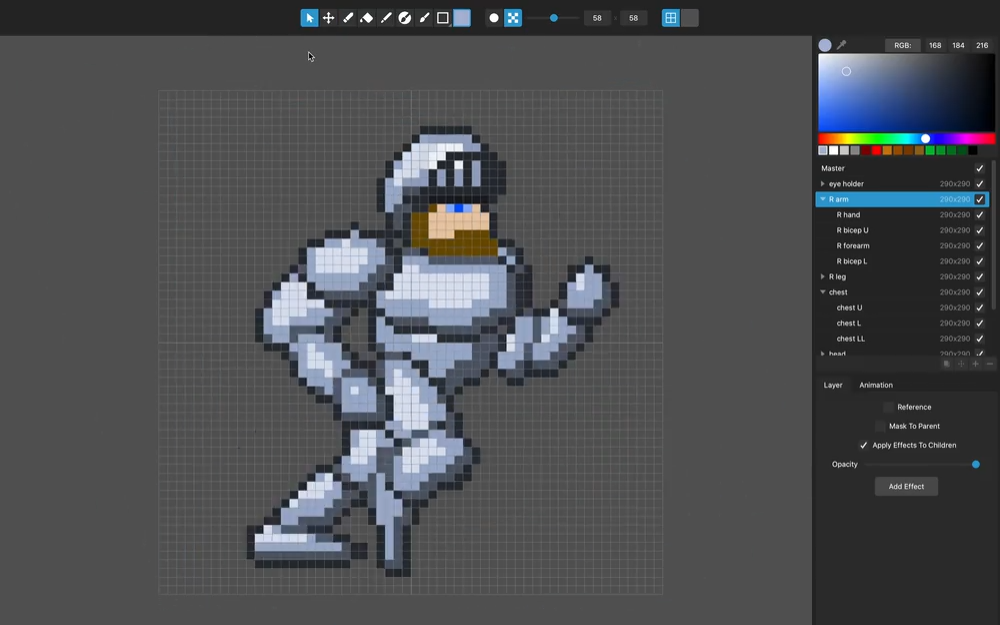Uncheck Apply Effects To Children
Image resolution: width=1000 pixels, height=625 pixels.
(x=864, y=445)
